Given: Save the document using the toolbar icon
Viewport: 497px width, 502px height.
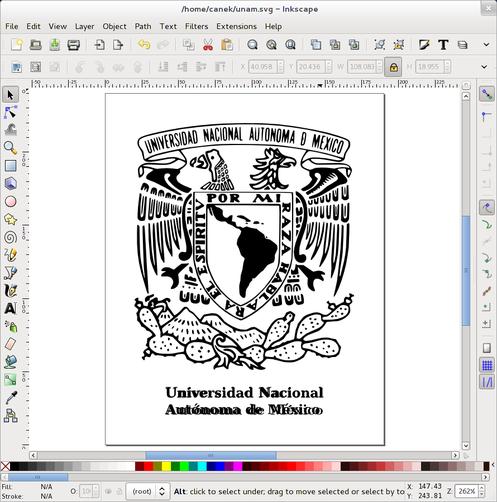Looking at the screenshot, I should click(55, 44).
